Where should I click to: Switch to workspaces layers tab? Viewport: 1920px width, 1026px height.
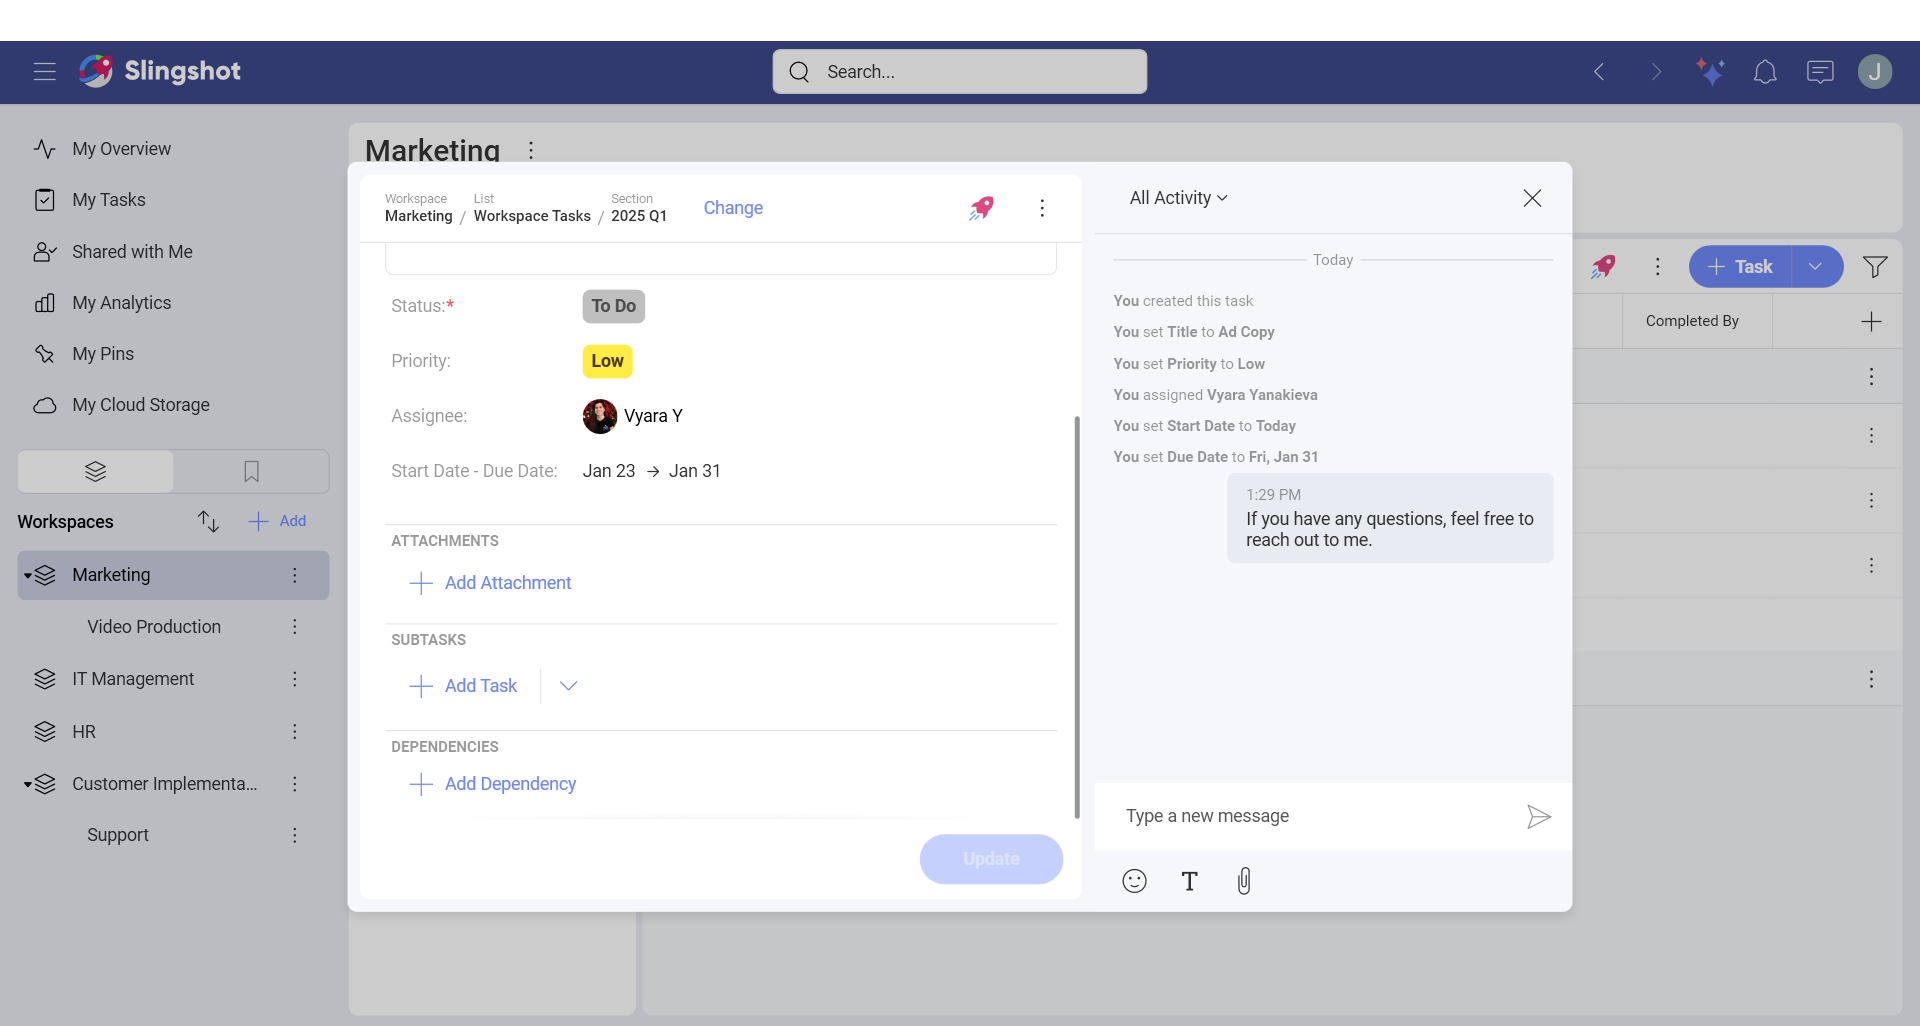click(96, 471)
